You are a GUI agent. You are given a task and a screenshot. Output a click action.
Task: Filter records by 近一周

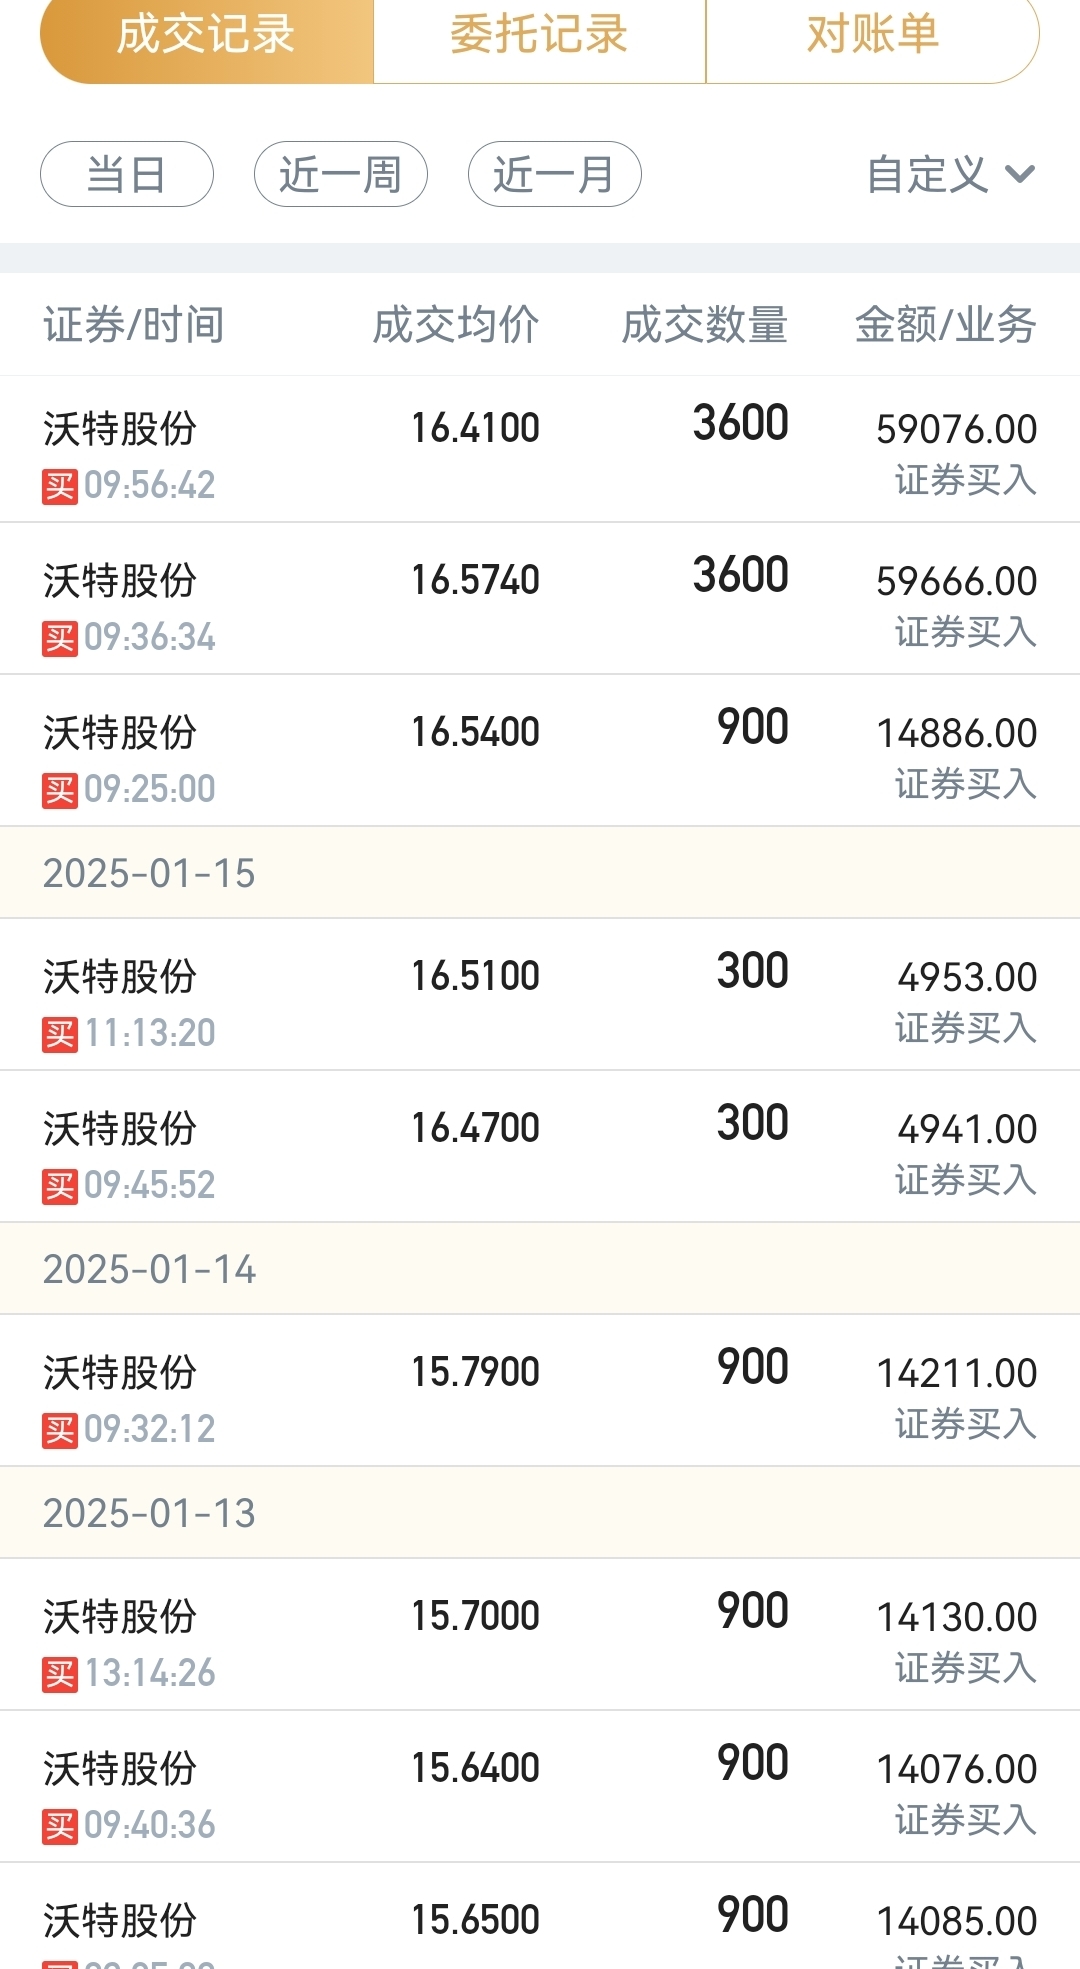pos(341,174)
